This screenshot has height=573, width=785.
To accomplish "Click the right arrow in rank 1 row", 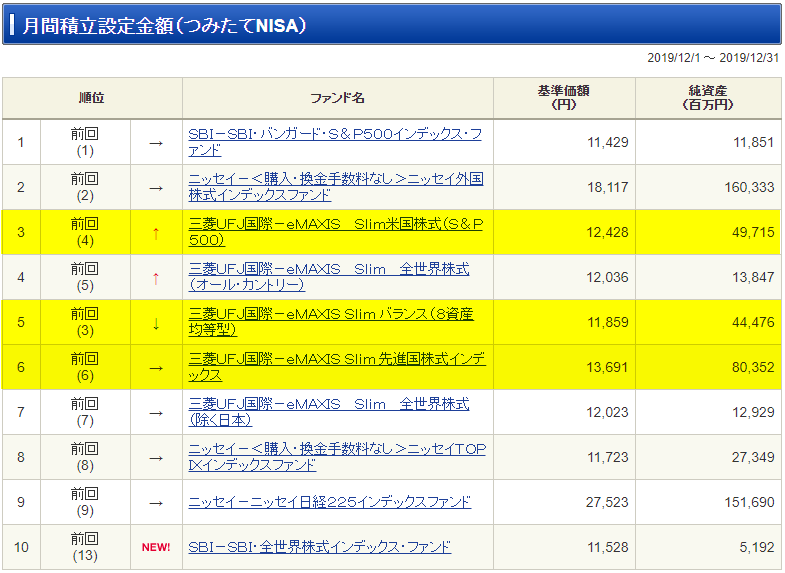I will pos(156,143).
